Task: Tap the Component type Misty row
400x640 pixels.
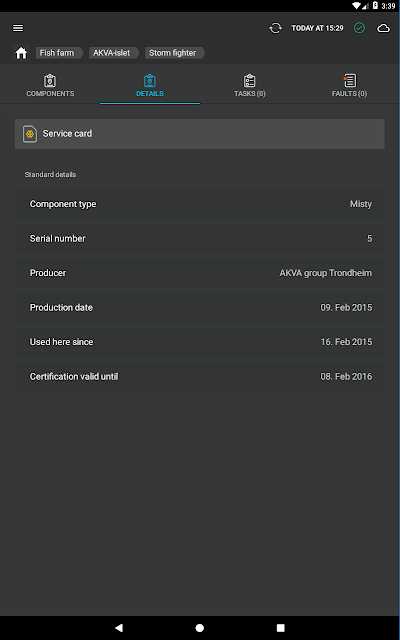Action: pos(200,204)
